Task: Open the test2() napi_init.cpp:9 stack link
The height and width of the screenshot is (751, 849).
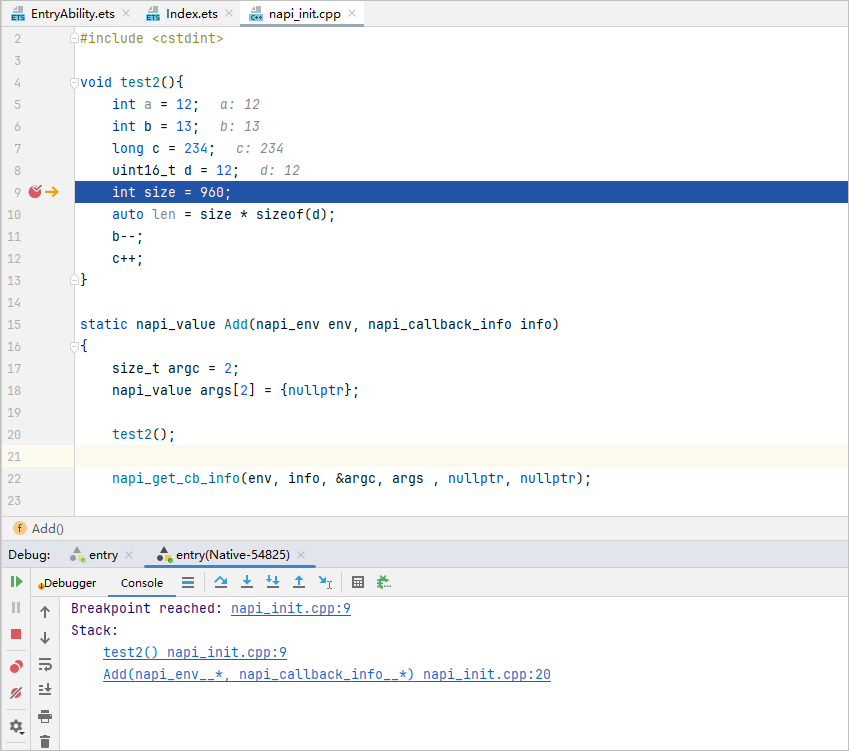Action: [x=195, y=652]
